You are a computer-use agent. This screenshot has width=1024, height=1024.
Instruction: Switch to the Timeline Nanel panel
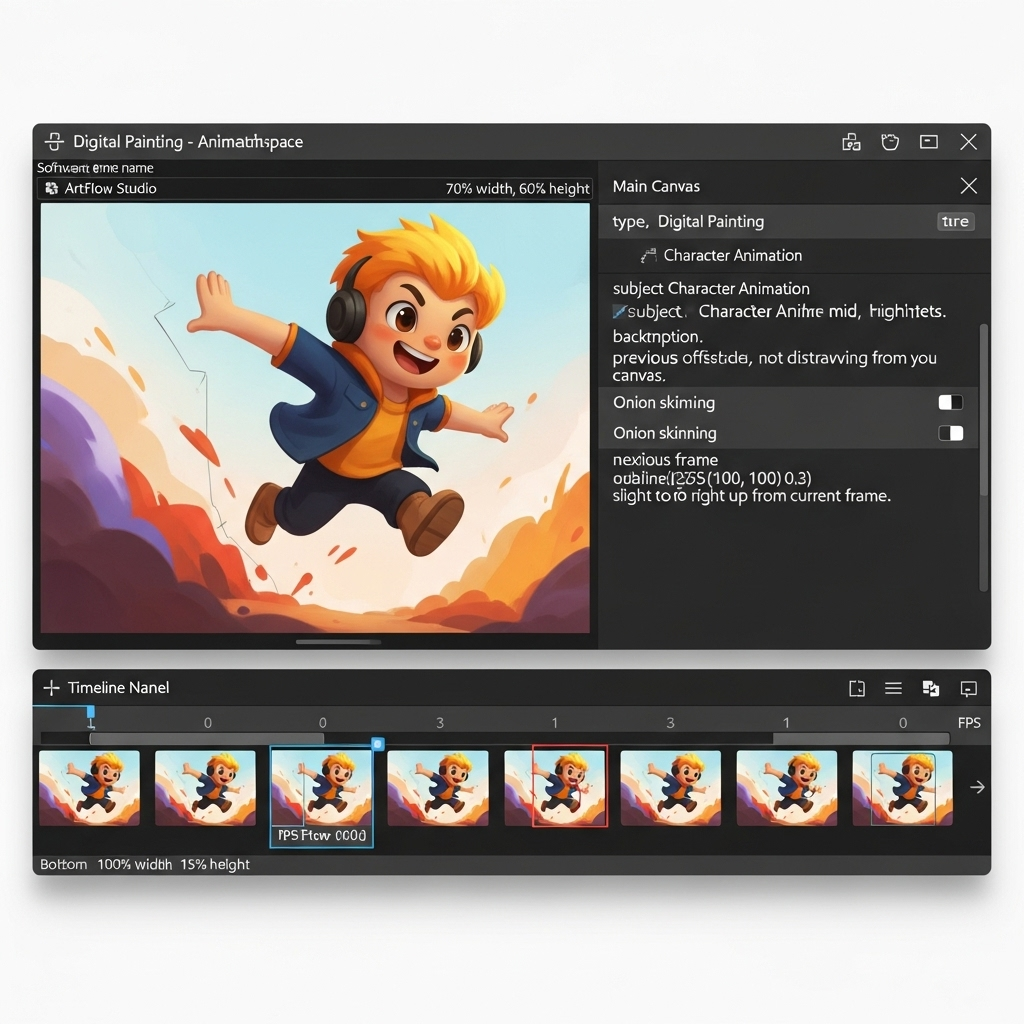[117, 687]
